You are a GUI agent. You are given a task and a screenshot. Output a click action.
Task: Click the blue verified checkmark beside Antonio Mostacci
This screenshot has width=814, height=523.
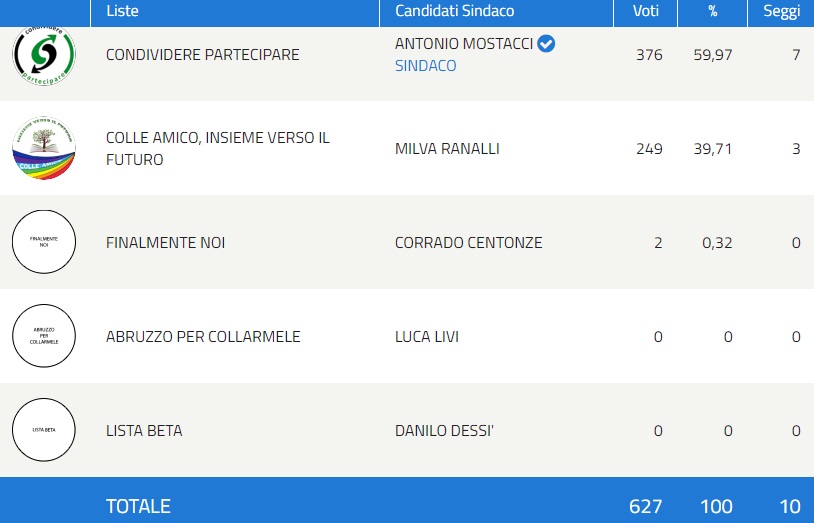[546, 44]
